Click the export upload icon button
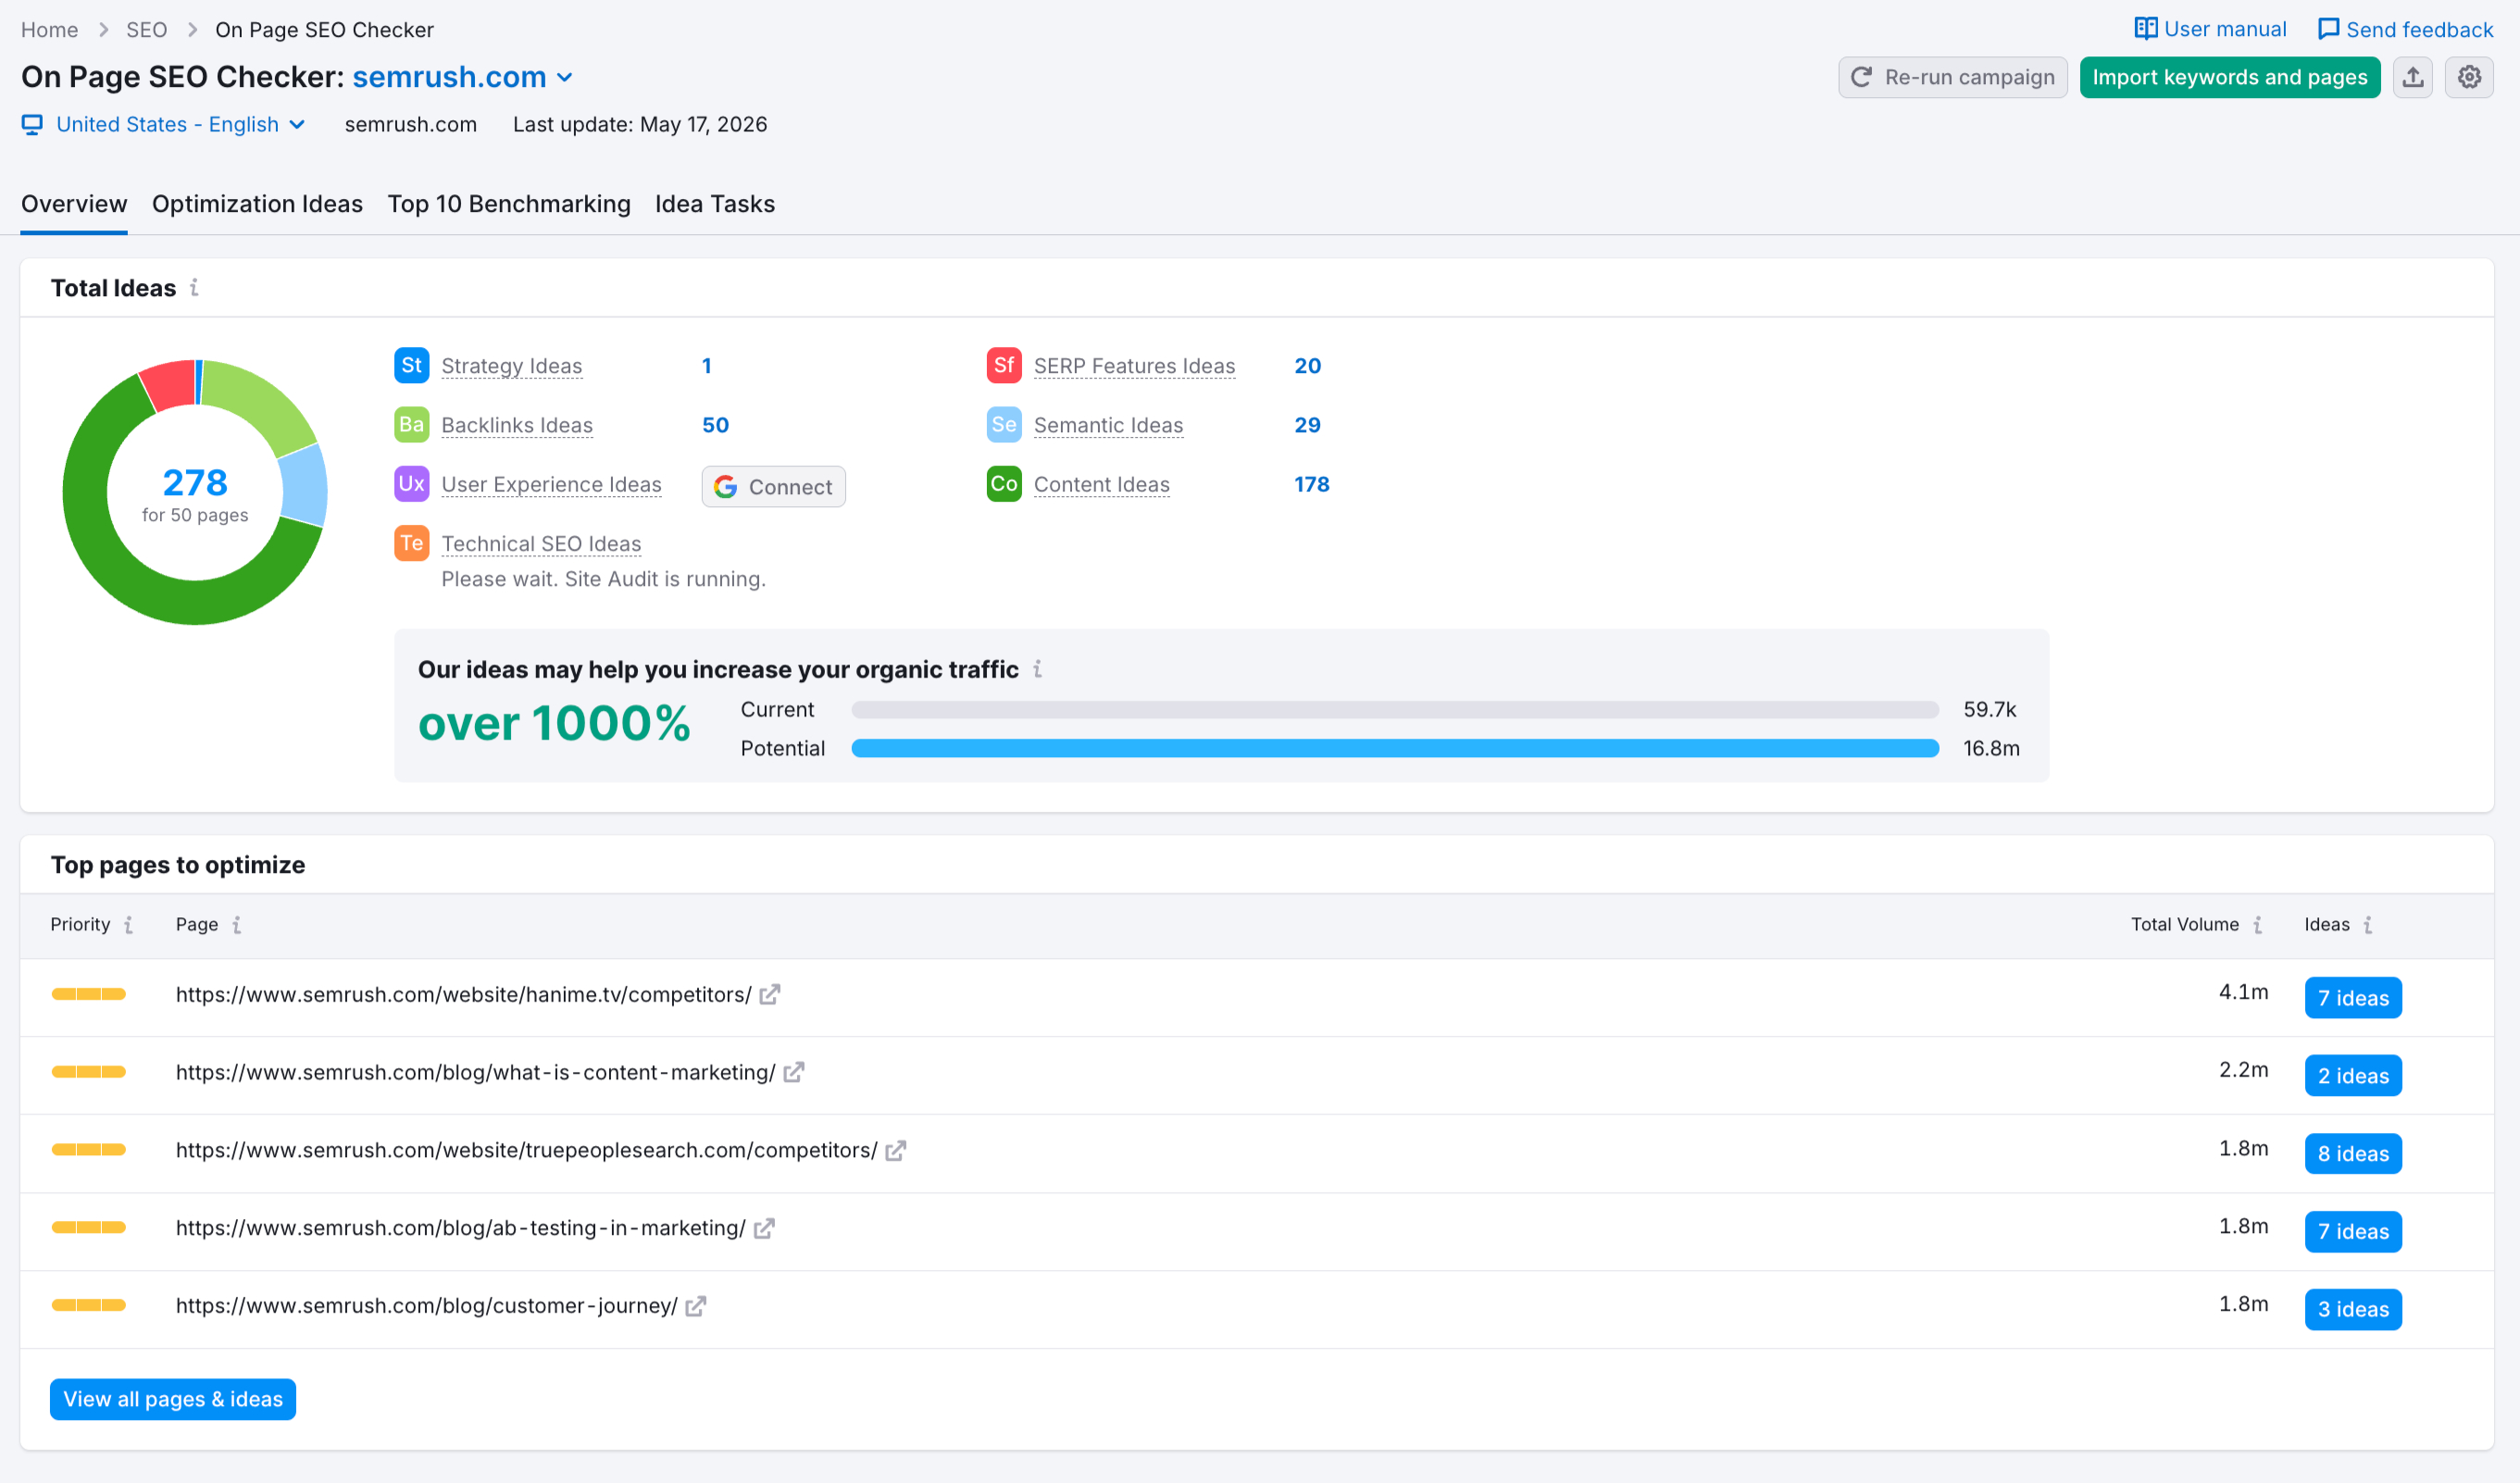Viewport: 2520px width, 1483px height. [x=2412, y=77]
